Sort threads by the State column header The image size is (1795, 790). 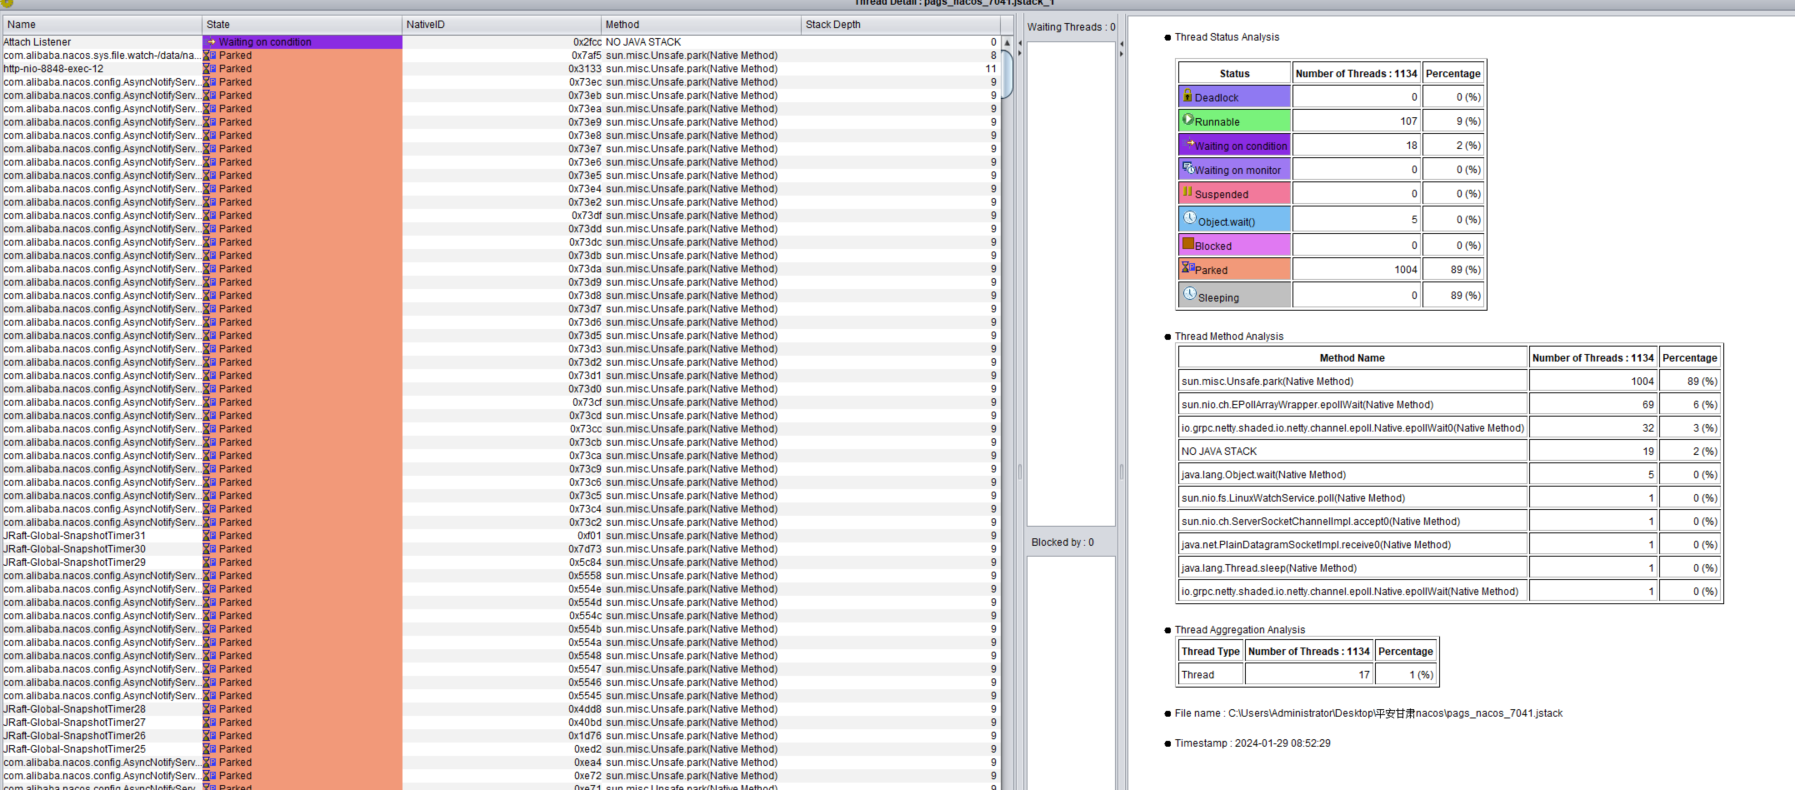[302, 24]
